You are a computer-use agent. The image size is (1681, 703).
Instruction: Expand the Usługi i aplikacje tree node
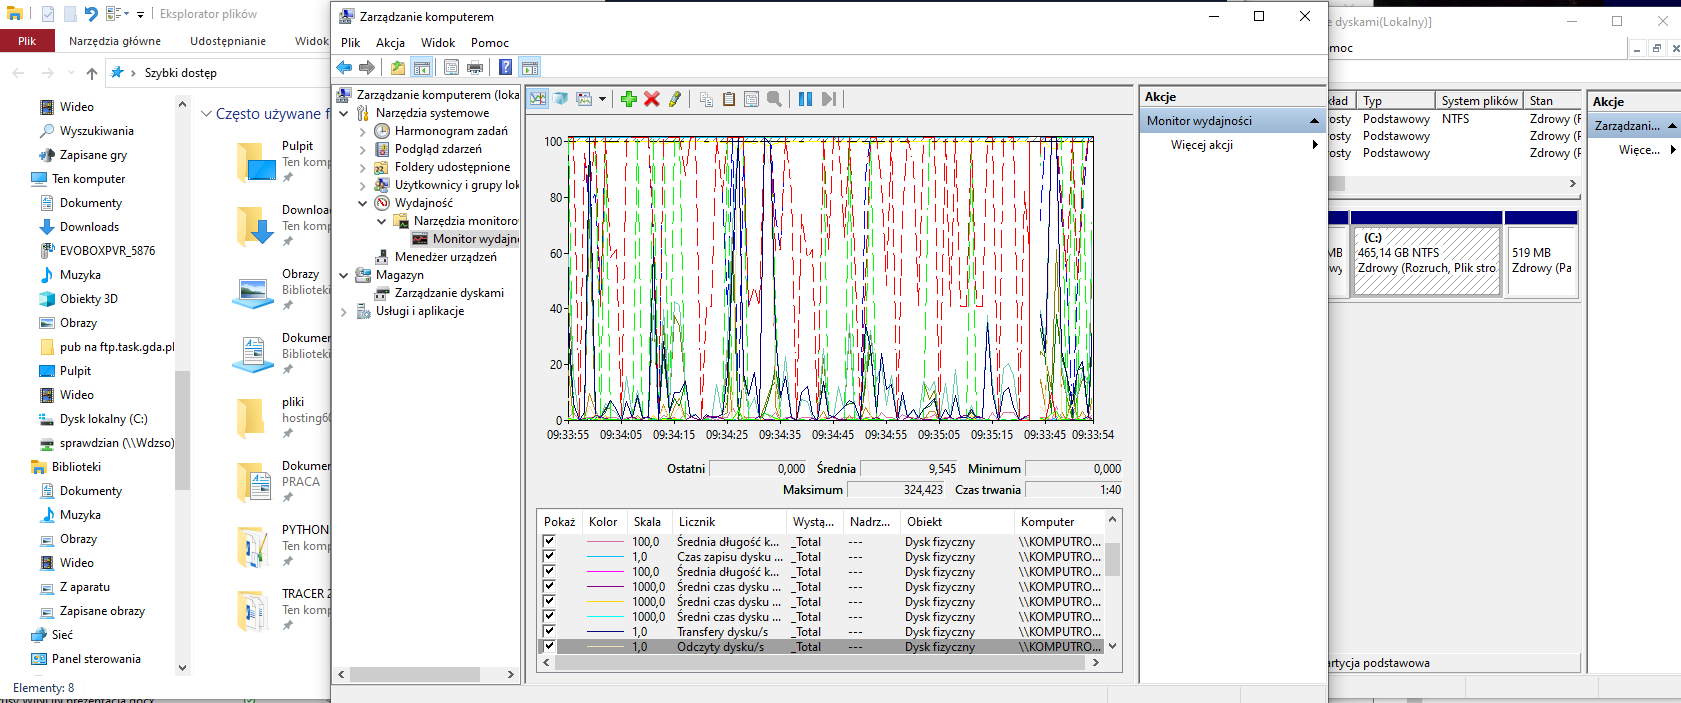[344, 311]
